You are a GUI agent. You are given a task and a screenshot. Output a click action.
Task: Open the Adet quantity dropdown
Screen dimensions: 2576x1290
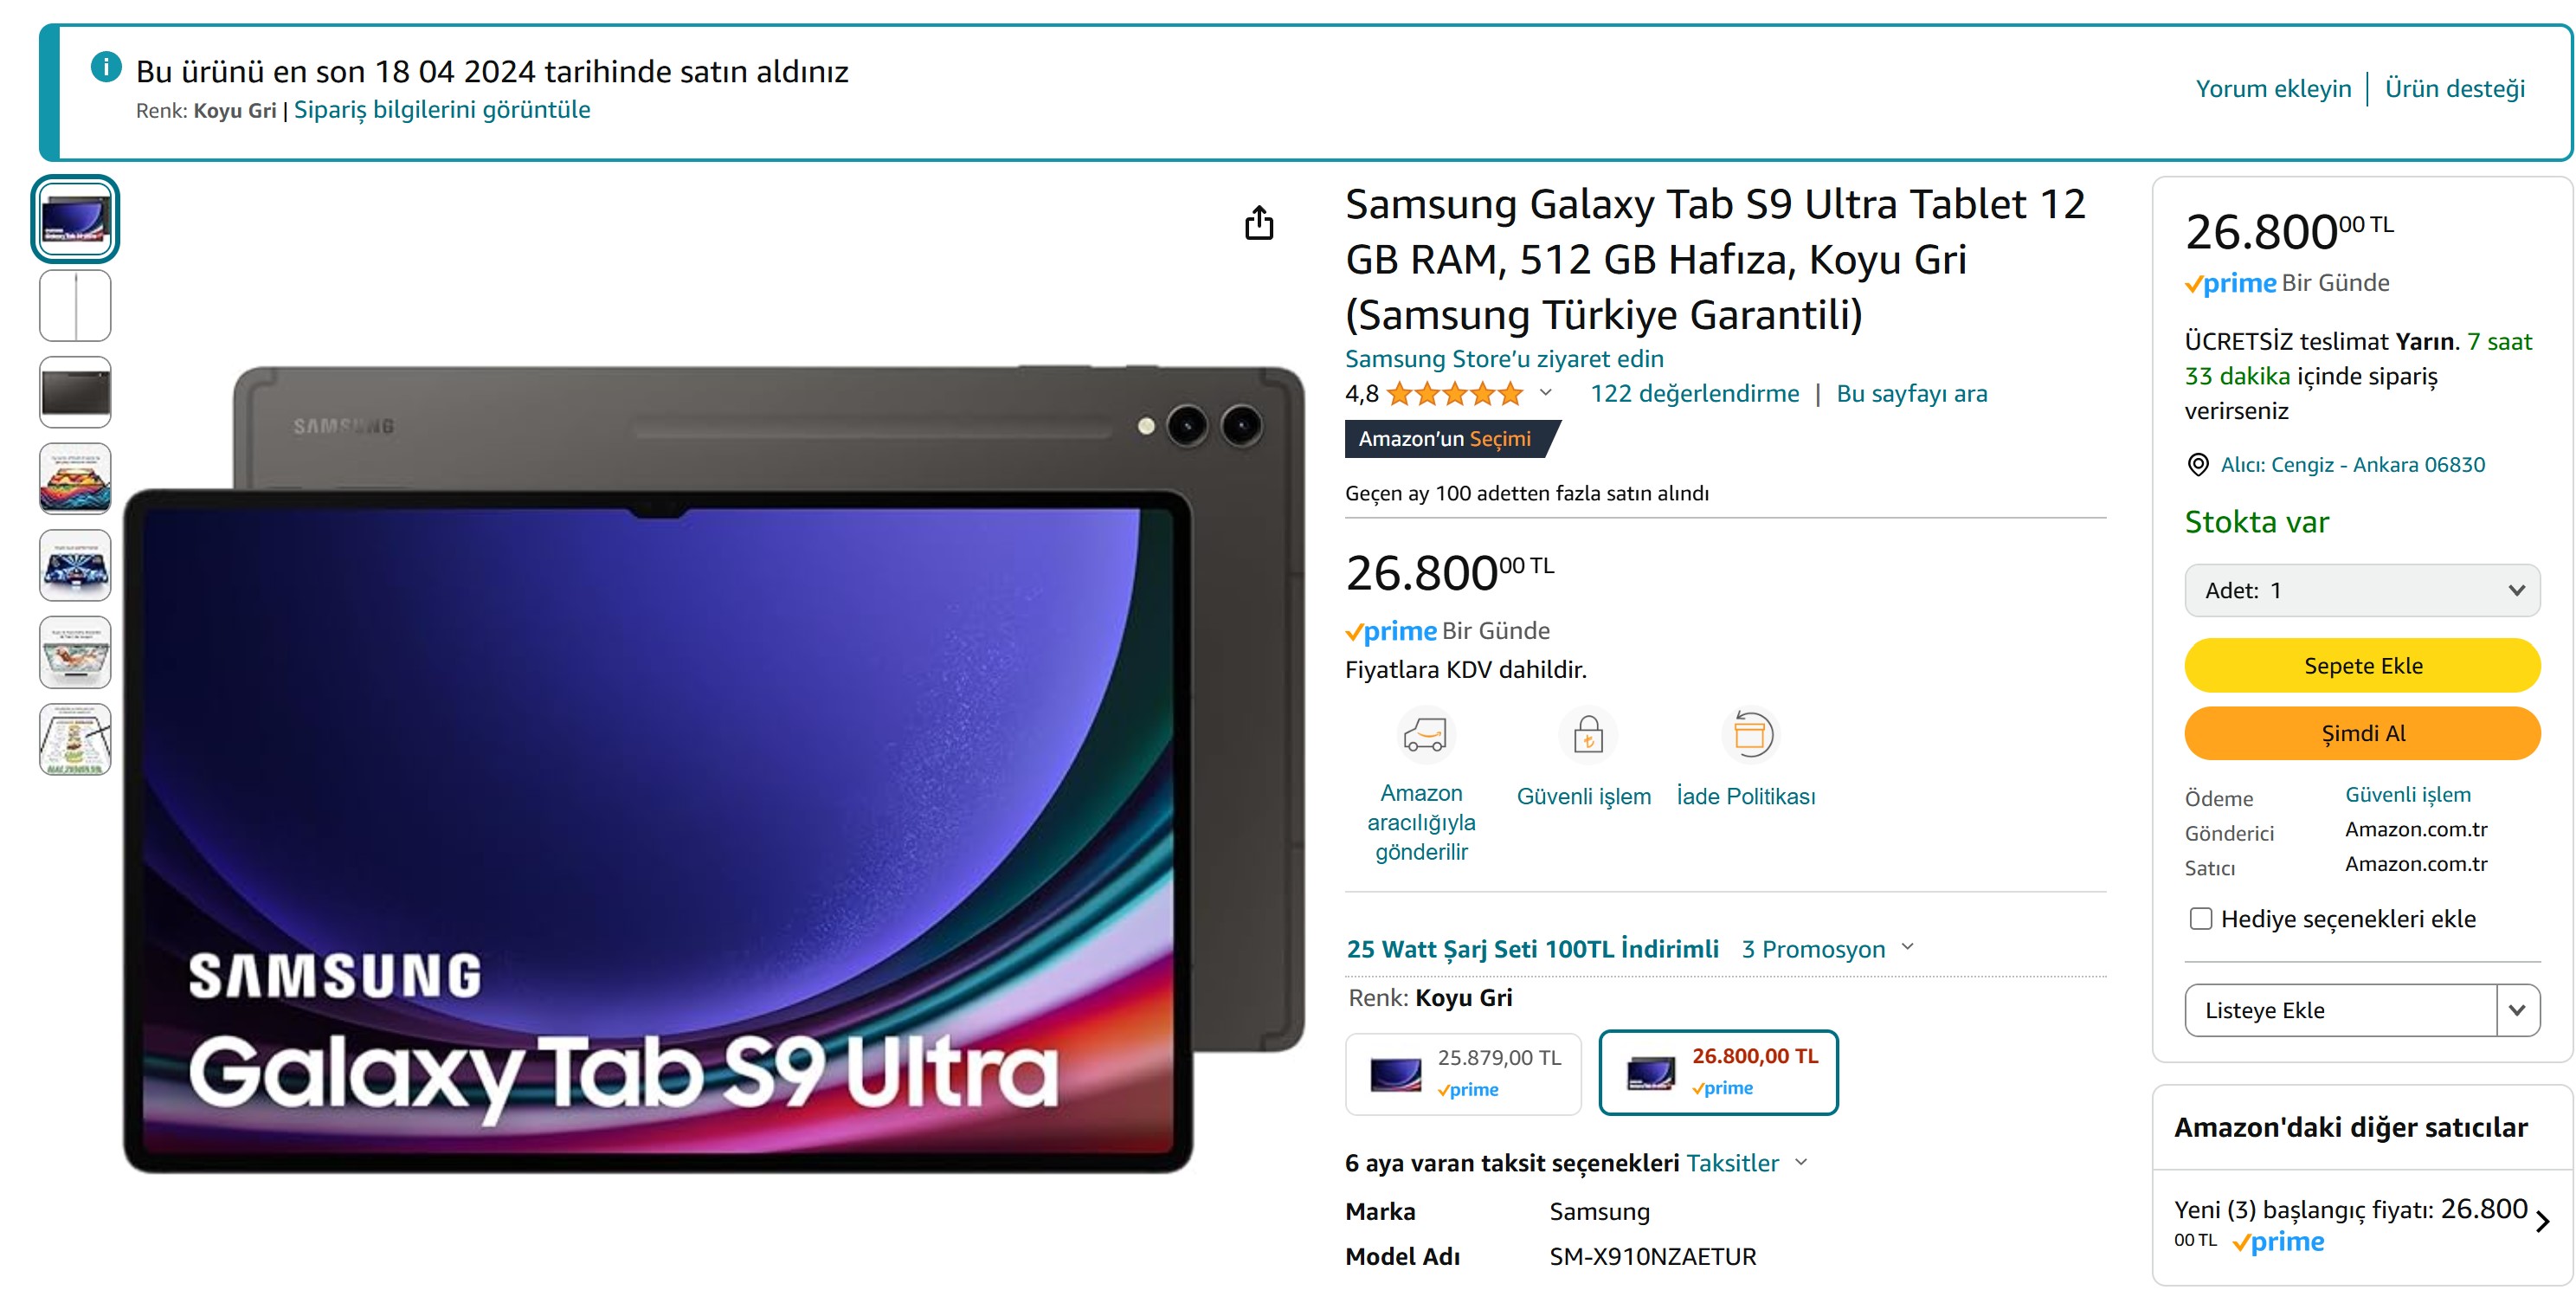2362,591
